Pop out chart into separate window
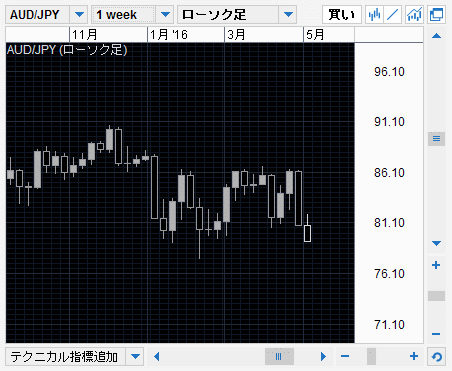This screenshot has width=452, height=371. pyautogui.click(x=437, y=15)
